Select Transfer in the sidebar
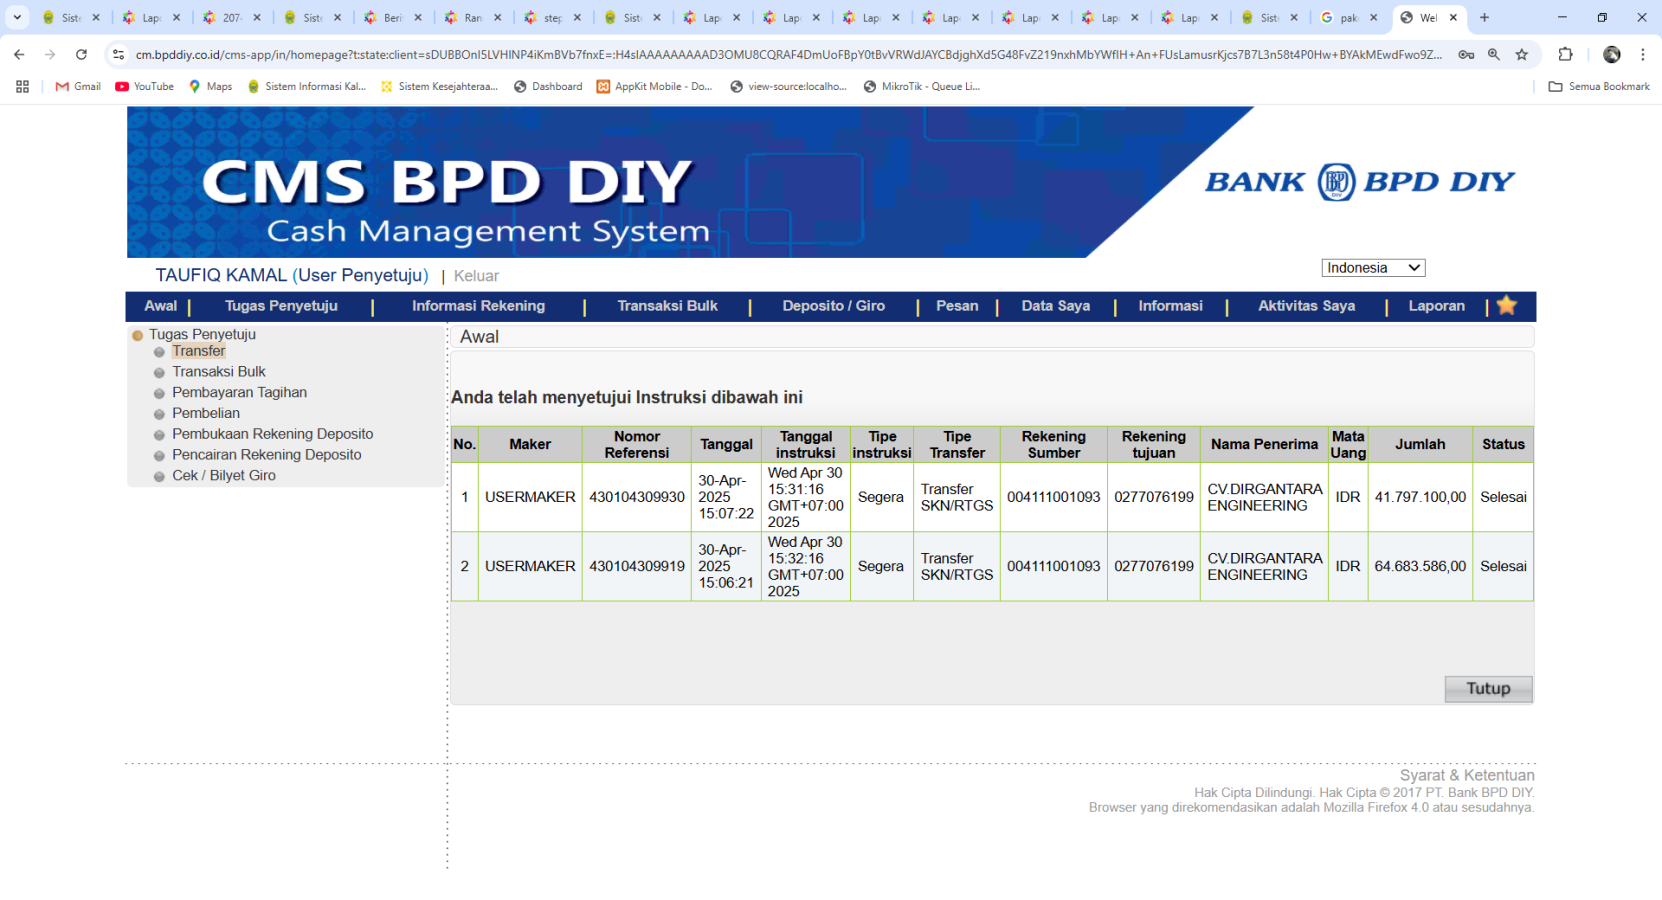This screenshot has height=900, width=1662. coord(198,351)
